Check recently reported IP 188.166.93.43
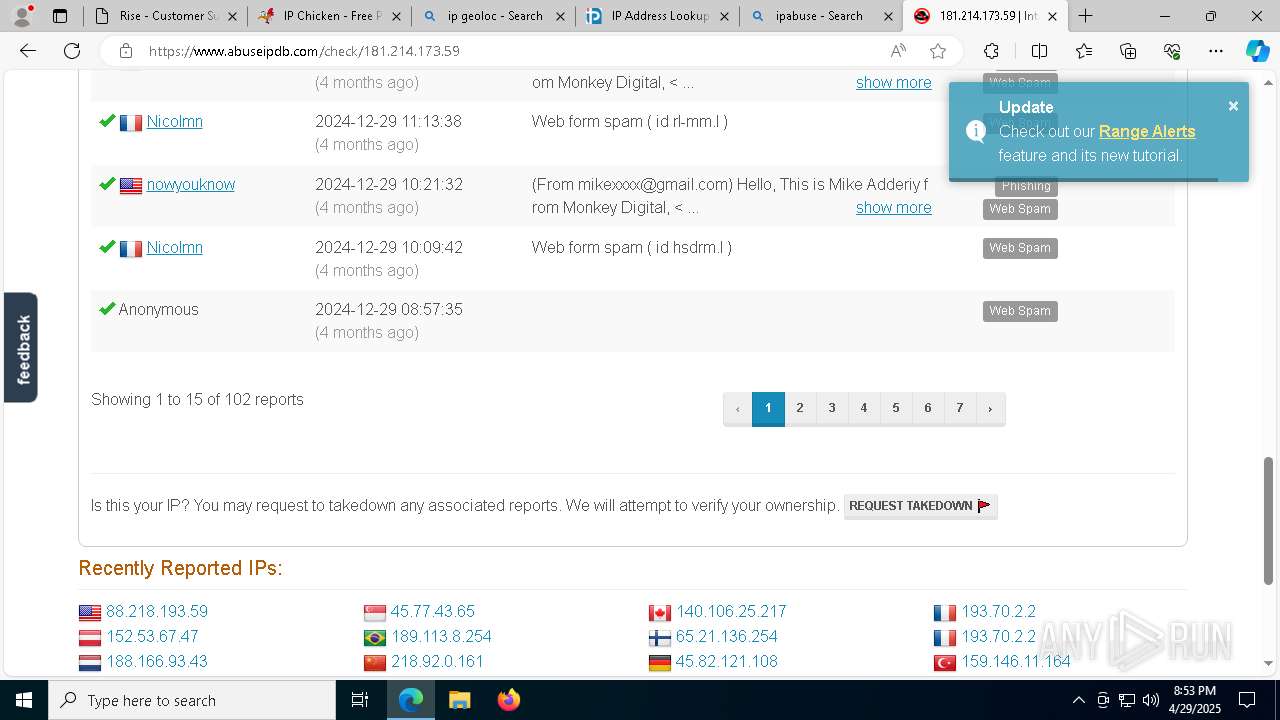The width and height of the screenshot is (1280, 720). click(156, 661)
